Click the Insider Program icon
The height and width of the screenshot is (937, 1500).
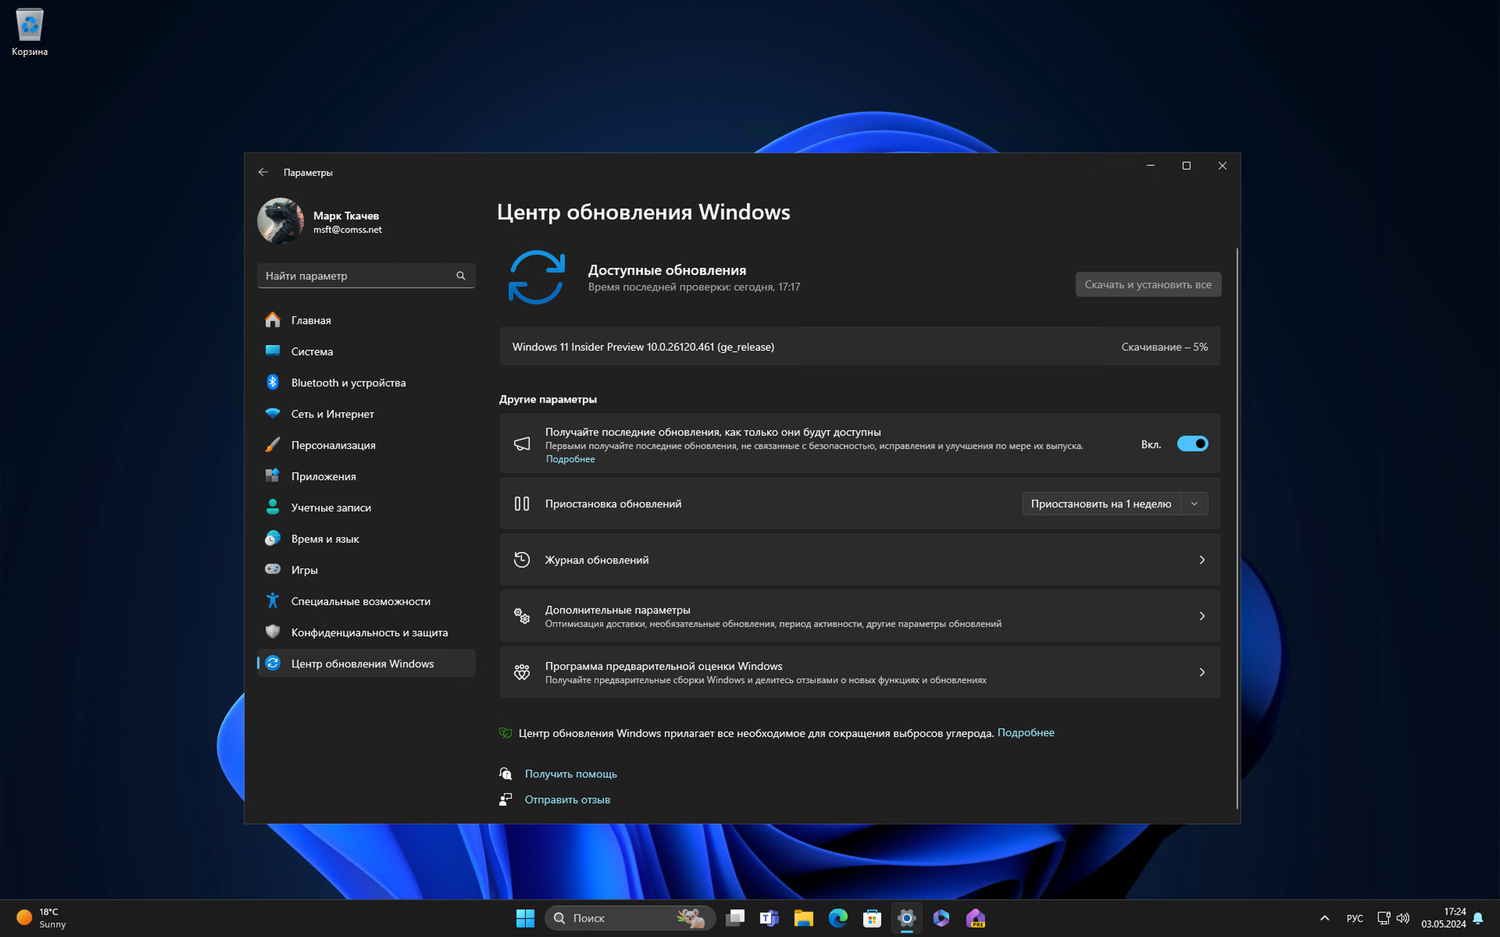pos(522,672)
